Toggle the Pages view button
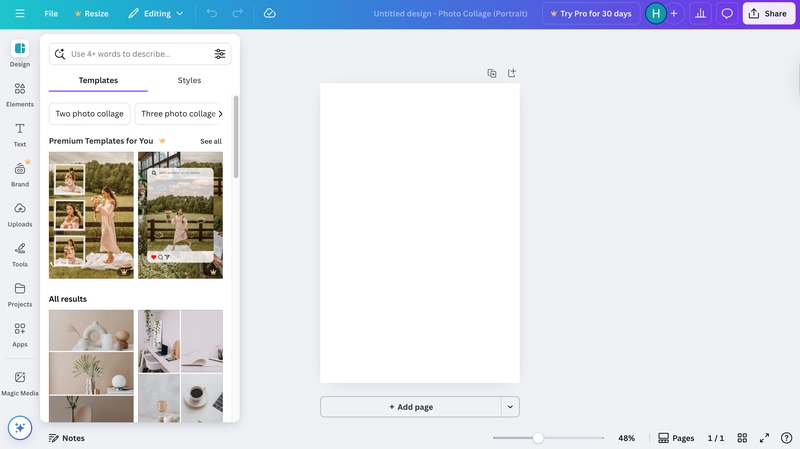 (676, 438)
